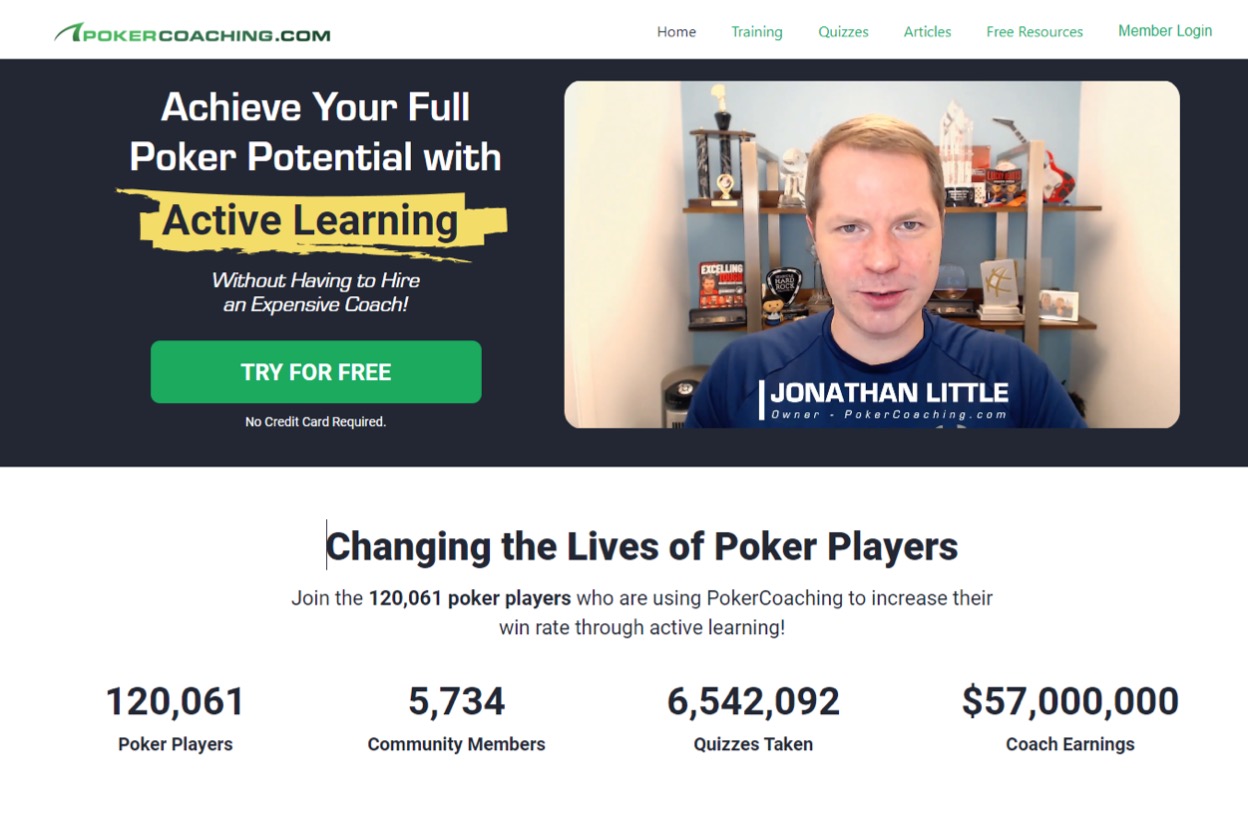Click the 5,734 Community Members statistic
Viewport: 1248px width, 816px height.
pyautogui.click(x=456, y=701)
